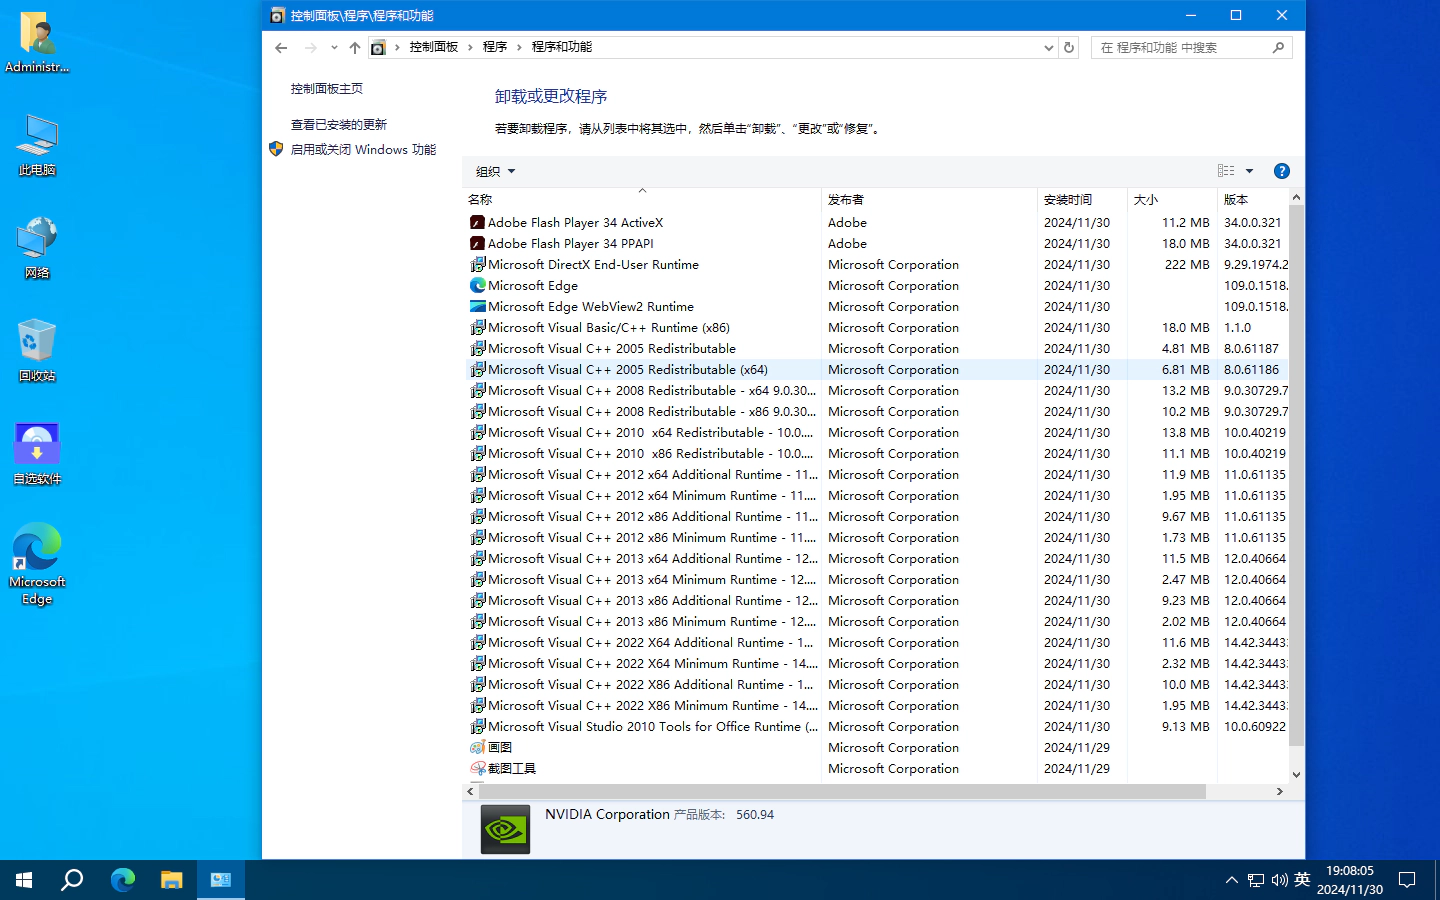Click the Windows Start button
Screen dimensions: 1440x900
(24, 880)
